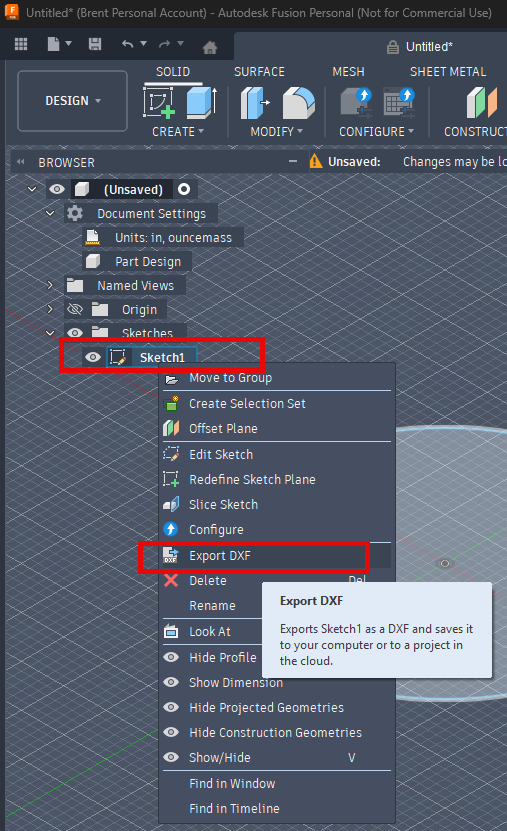
Task: Open the File menu document icon
Action: coord(54,44)
